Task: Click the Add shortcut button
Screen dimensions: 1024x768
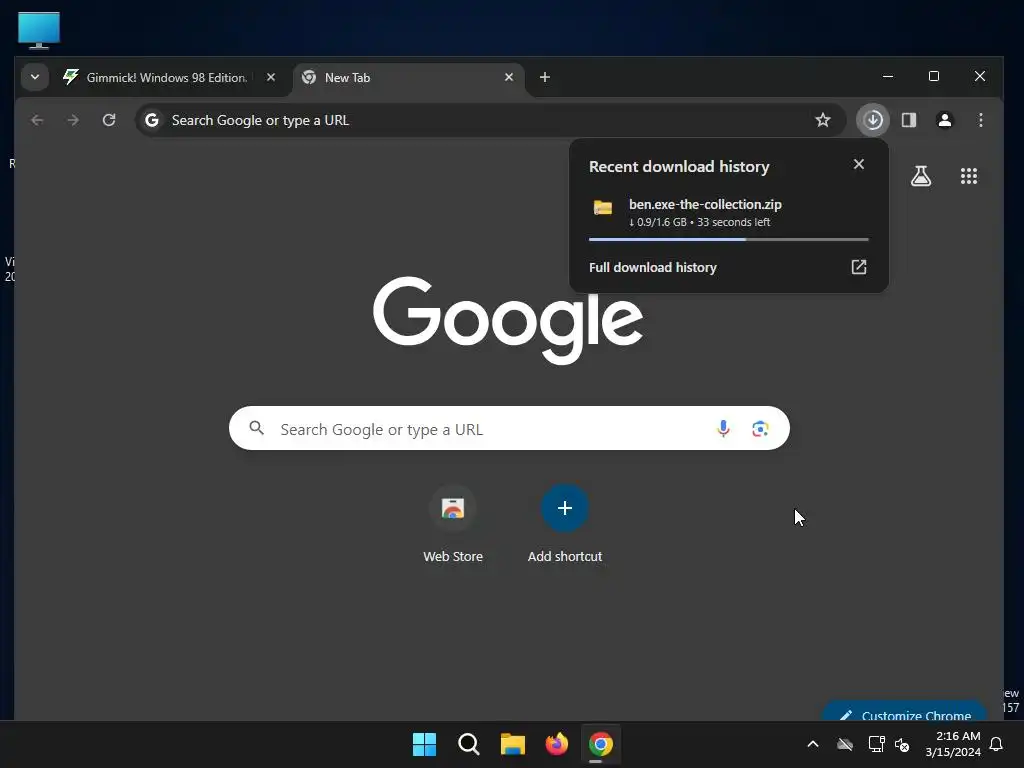Action: pos(565,524)
